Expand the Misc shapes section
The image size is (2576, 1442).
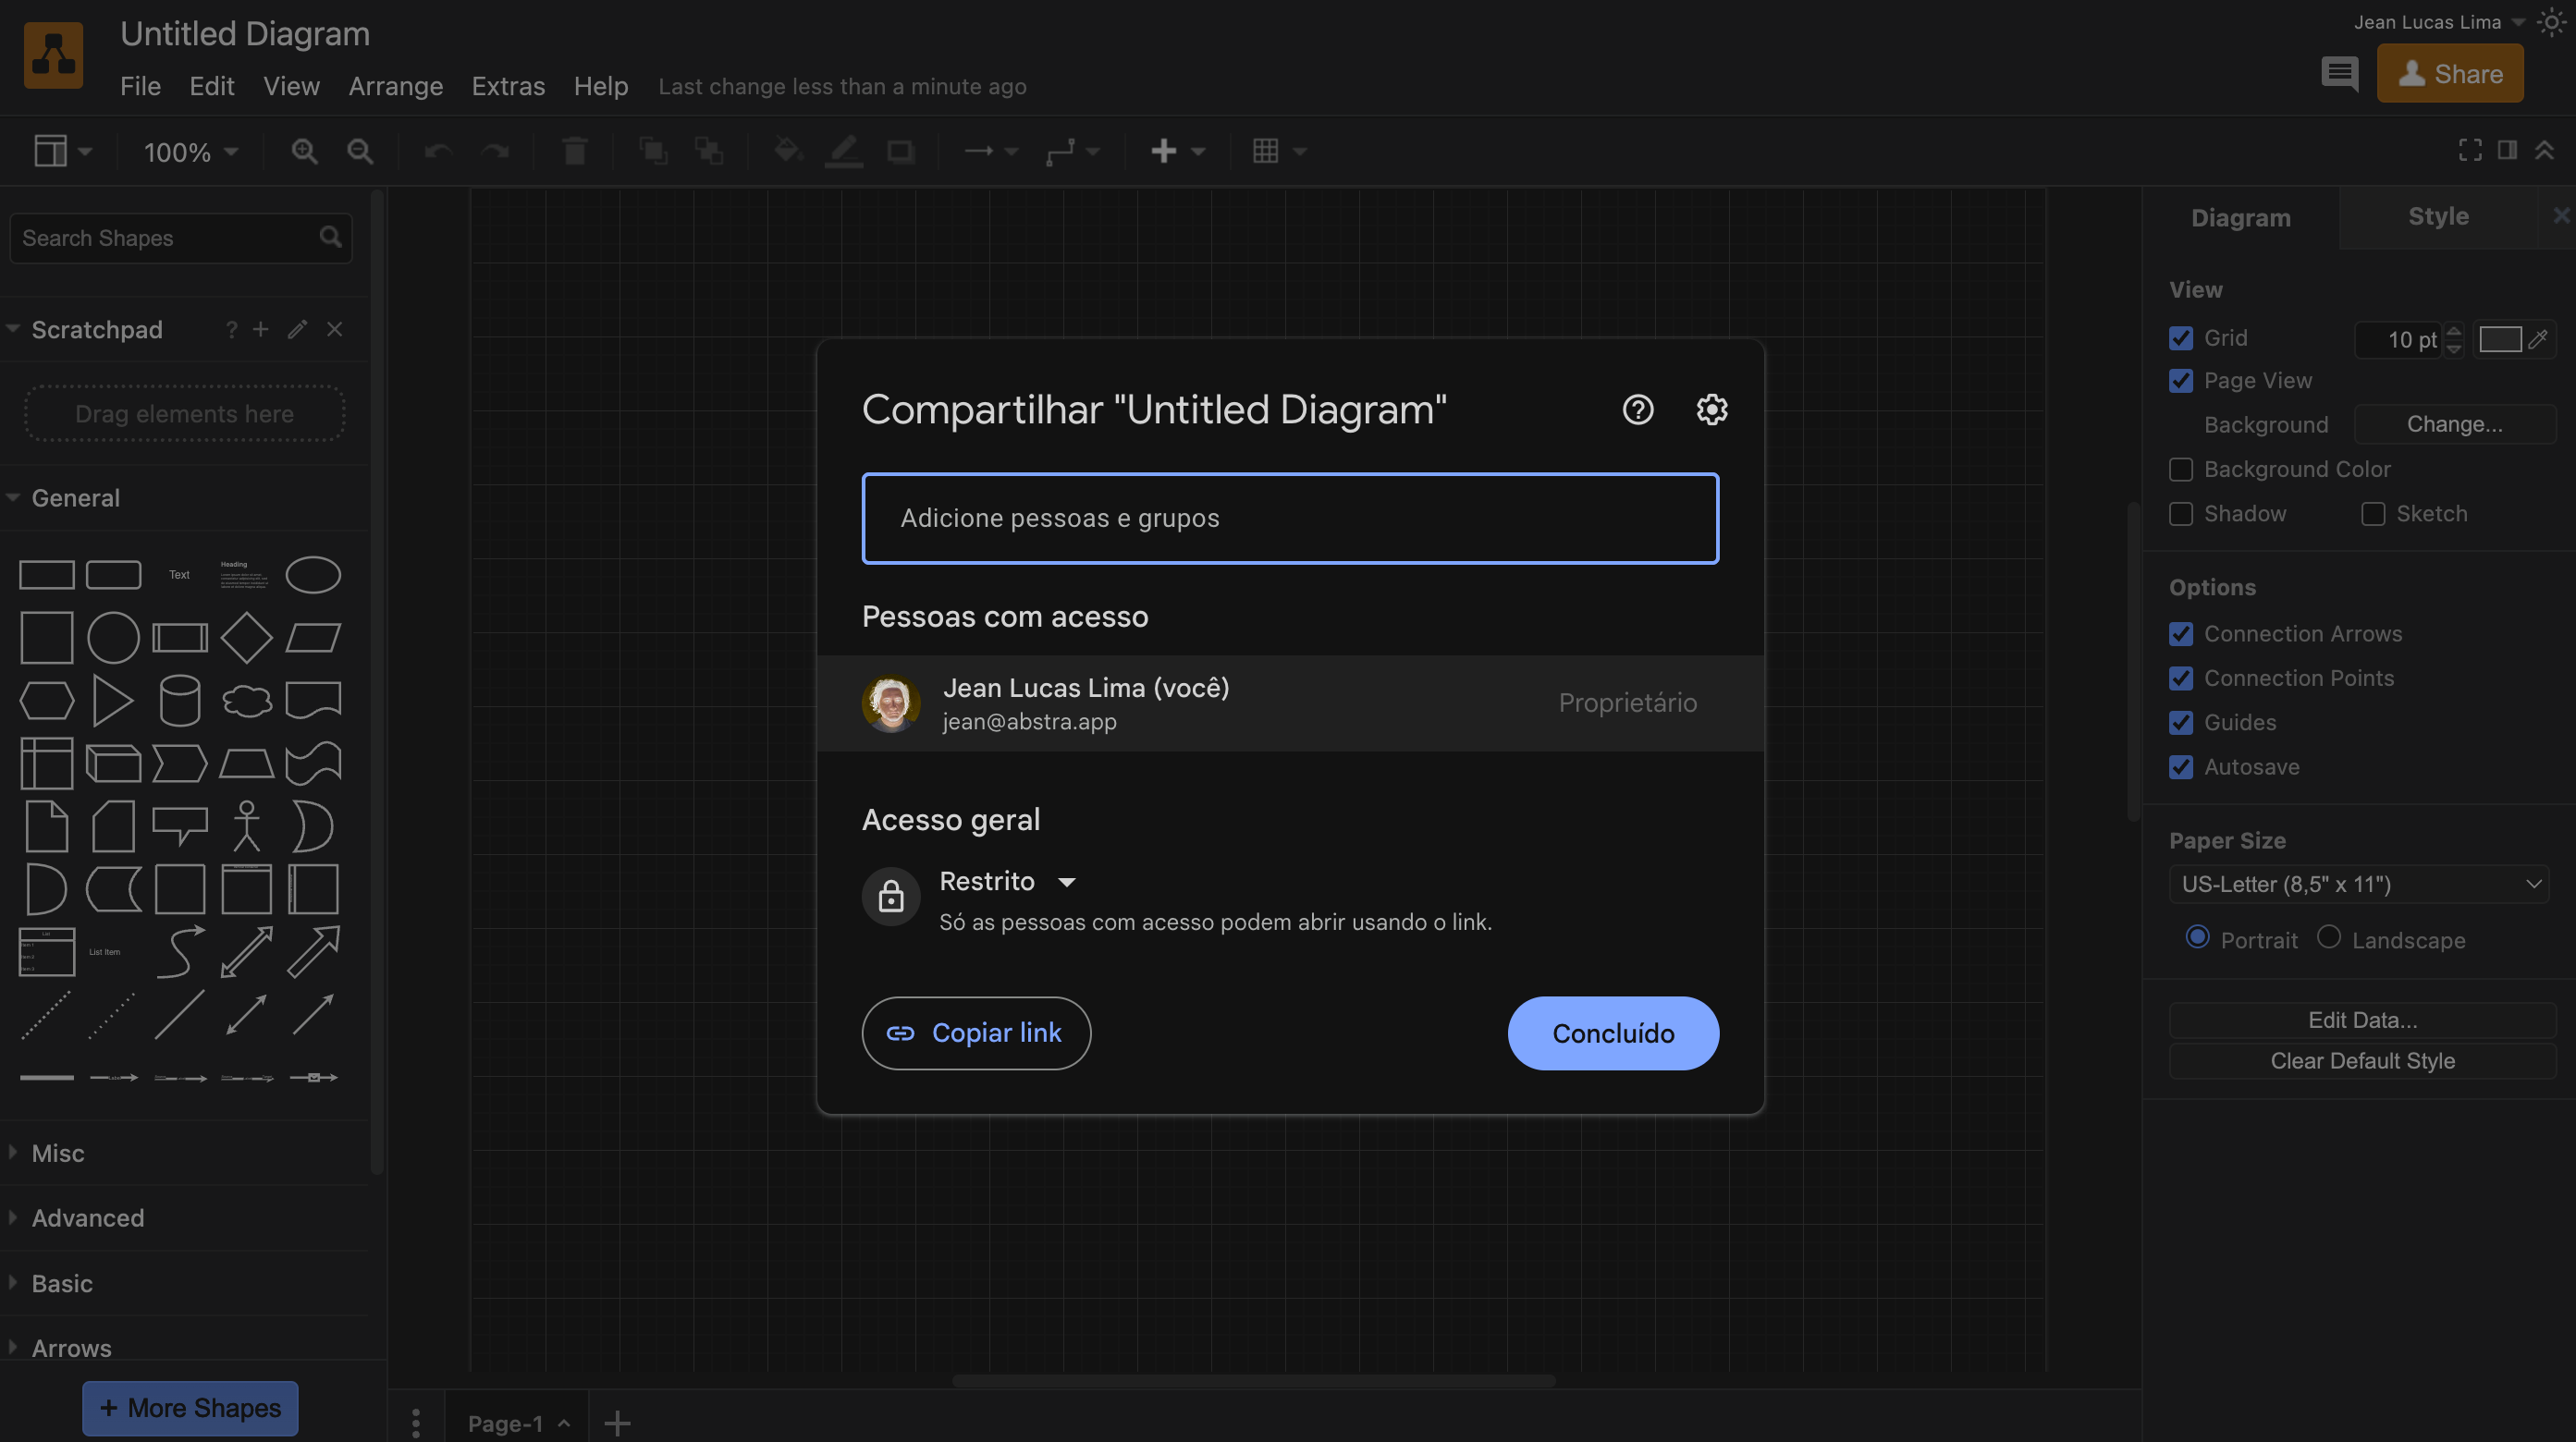pos(58,1153)
